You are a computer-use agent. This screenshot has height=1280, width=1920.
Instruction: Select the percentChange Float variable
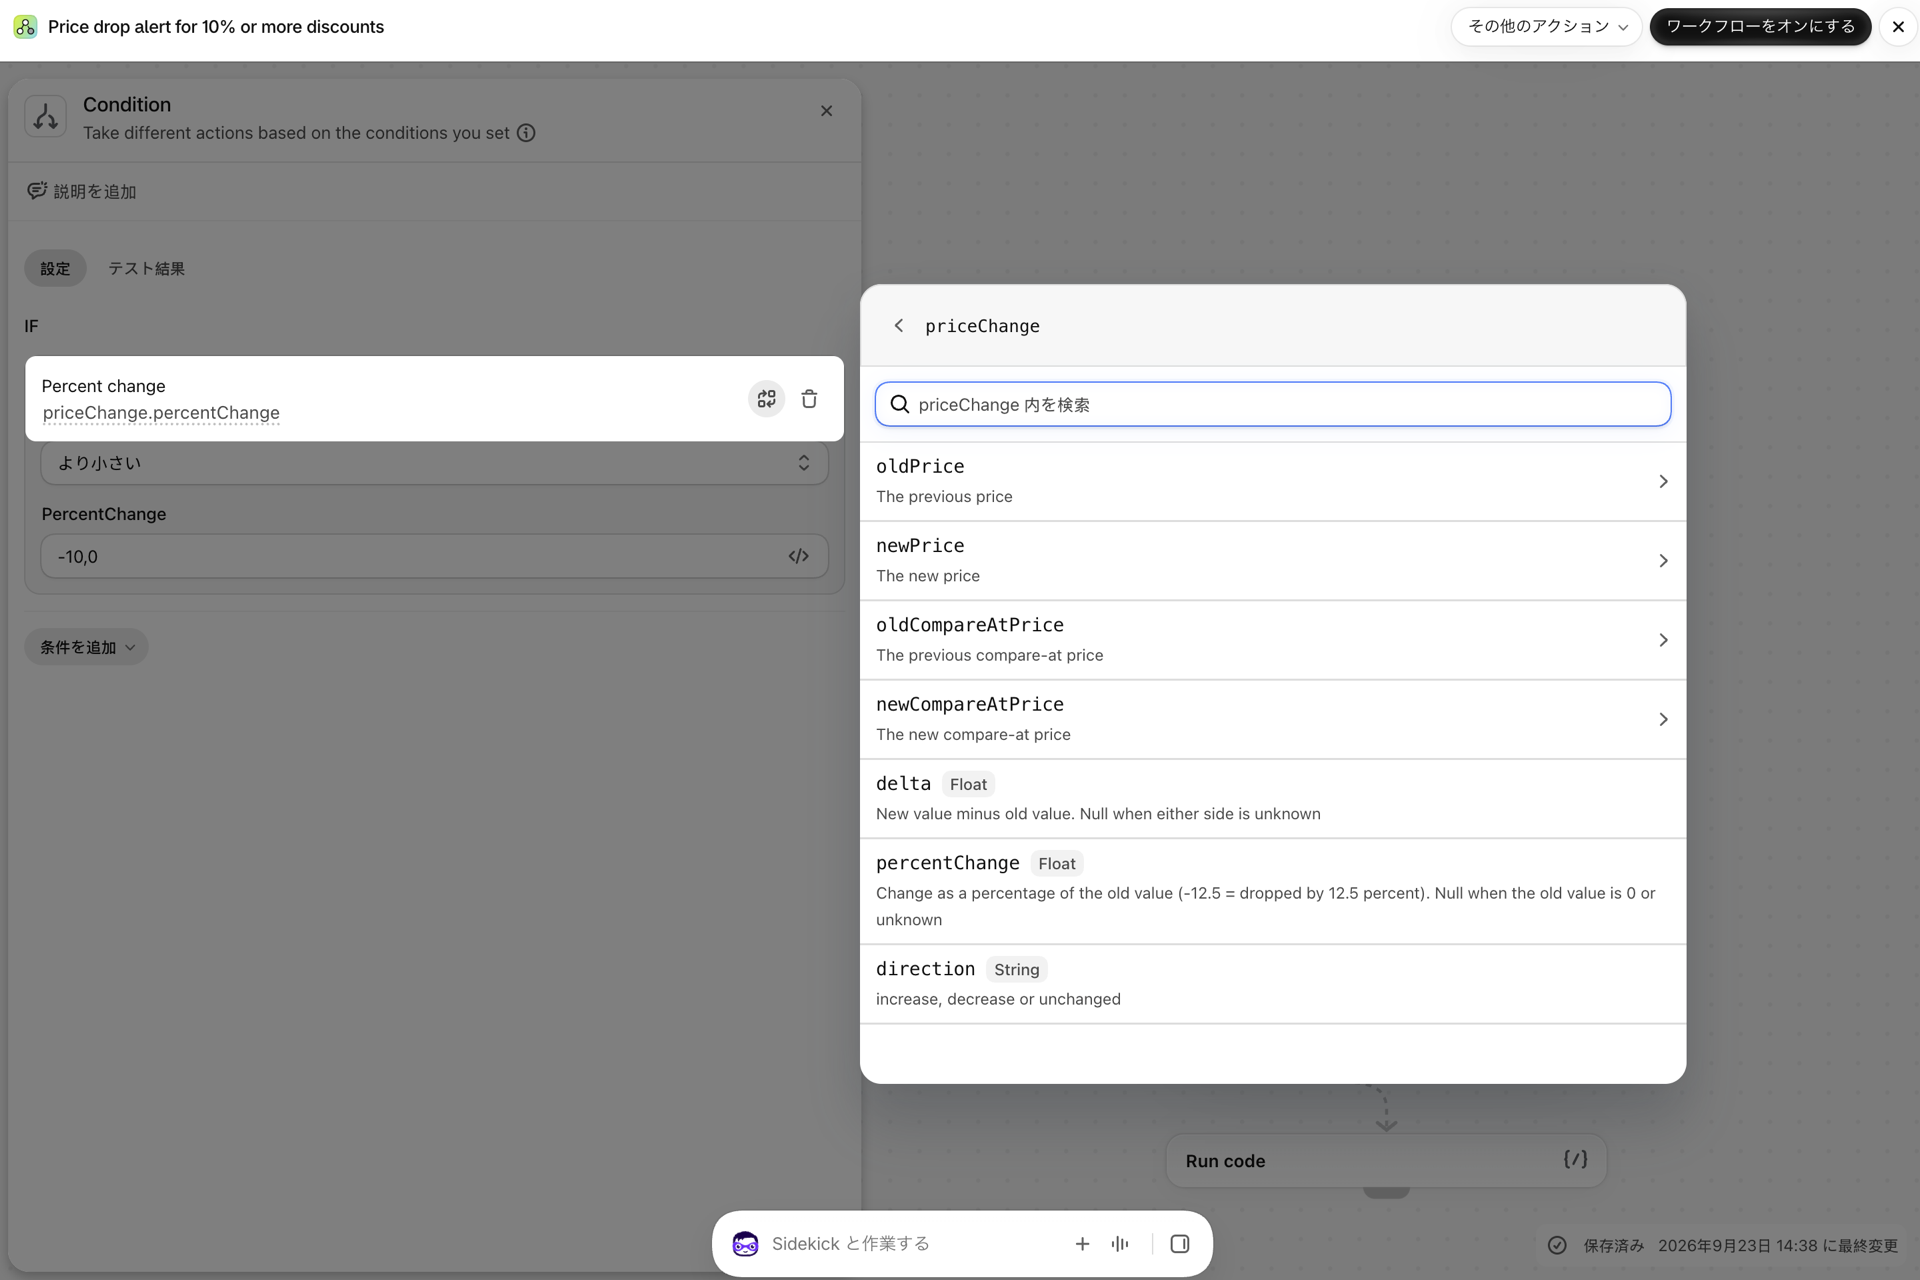click(1272, 891)
